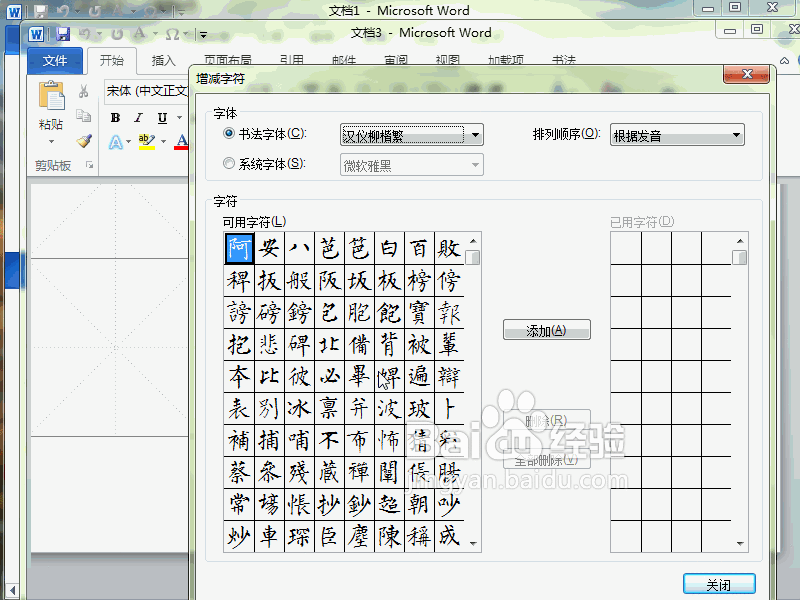Select the highlighted character 阿
The image size is (800, 600).
(x=239, y=248)
